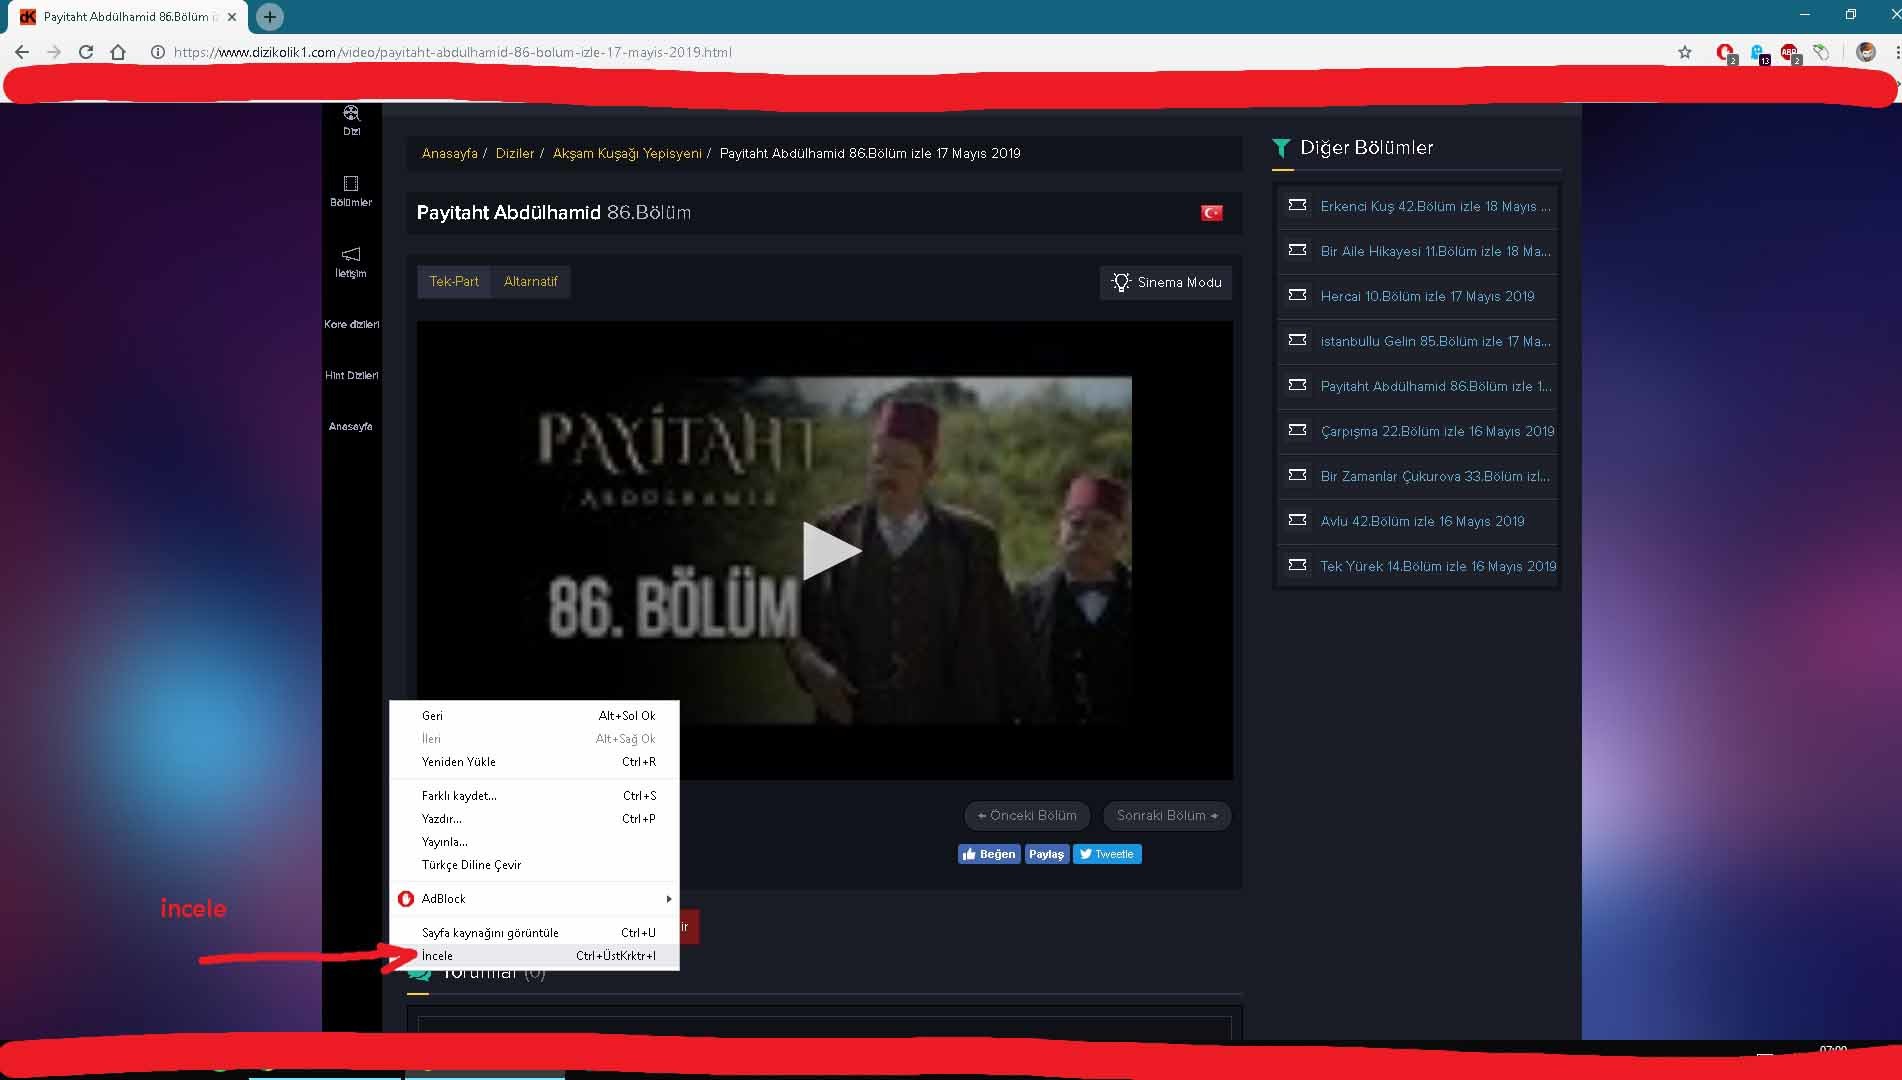Viewport: 1902px width, 1080px height.
Task: Click Facebook Paylaş button
Action: (1047, 854)
